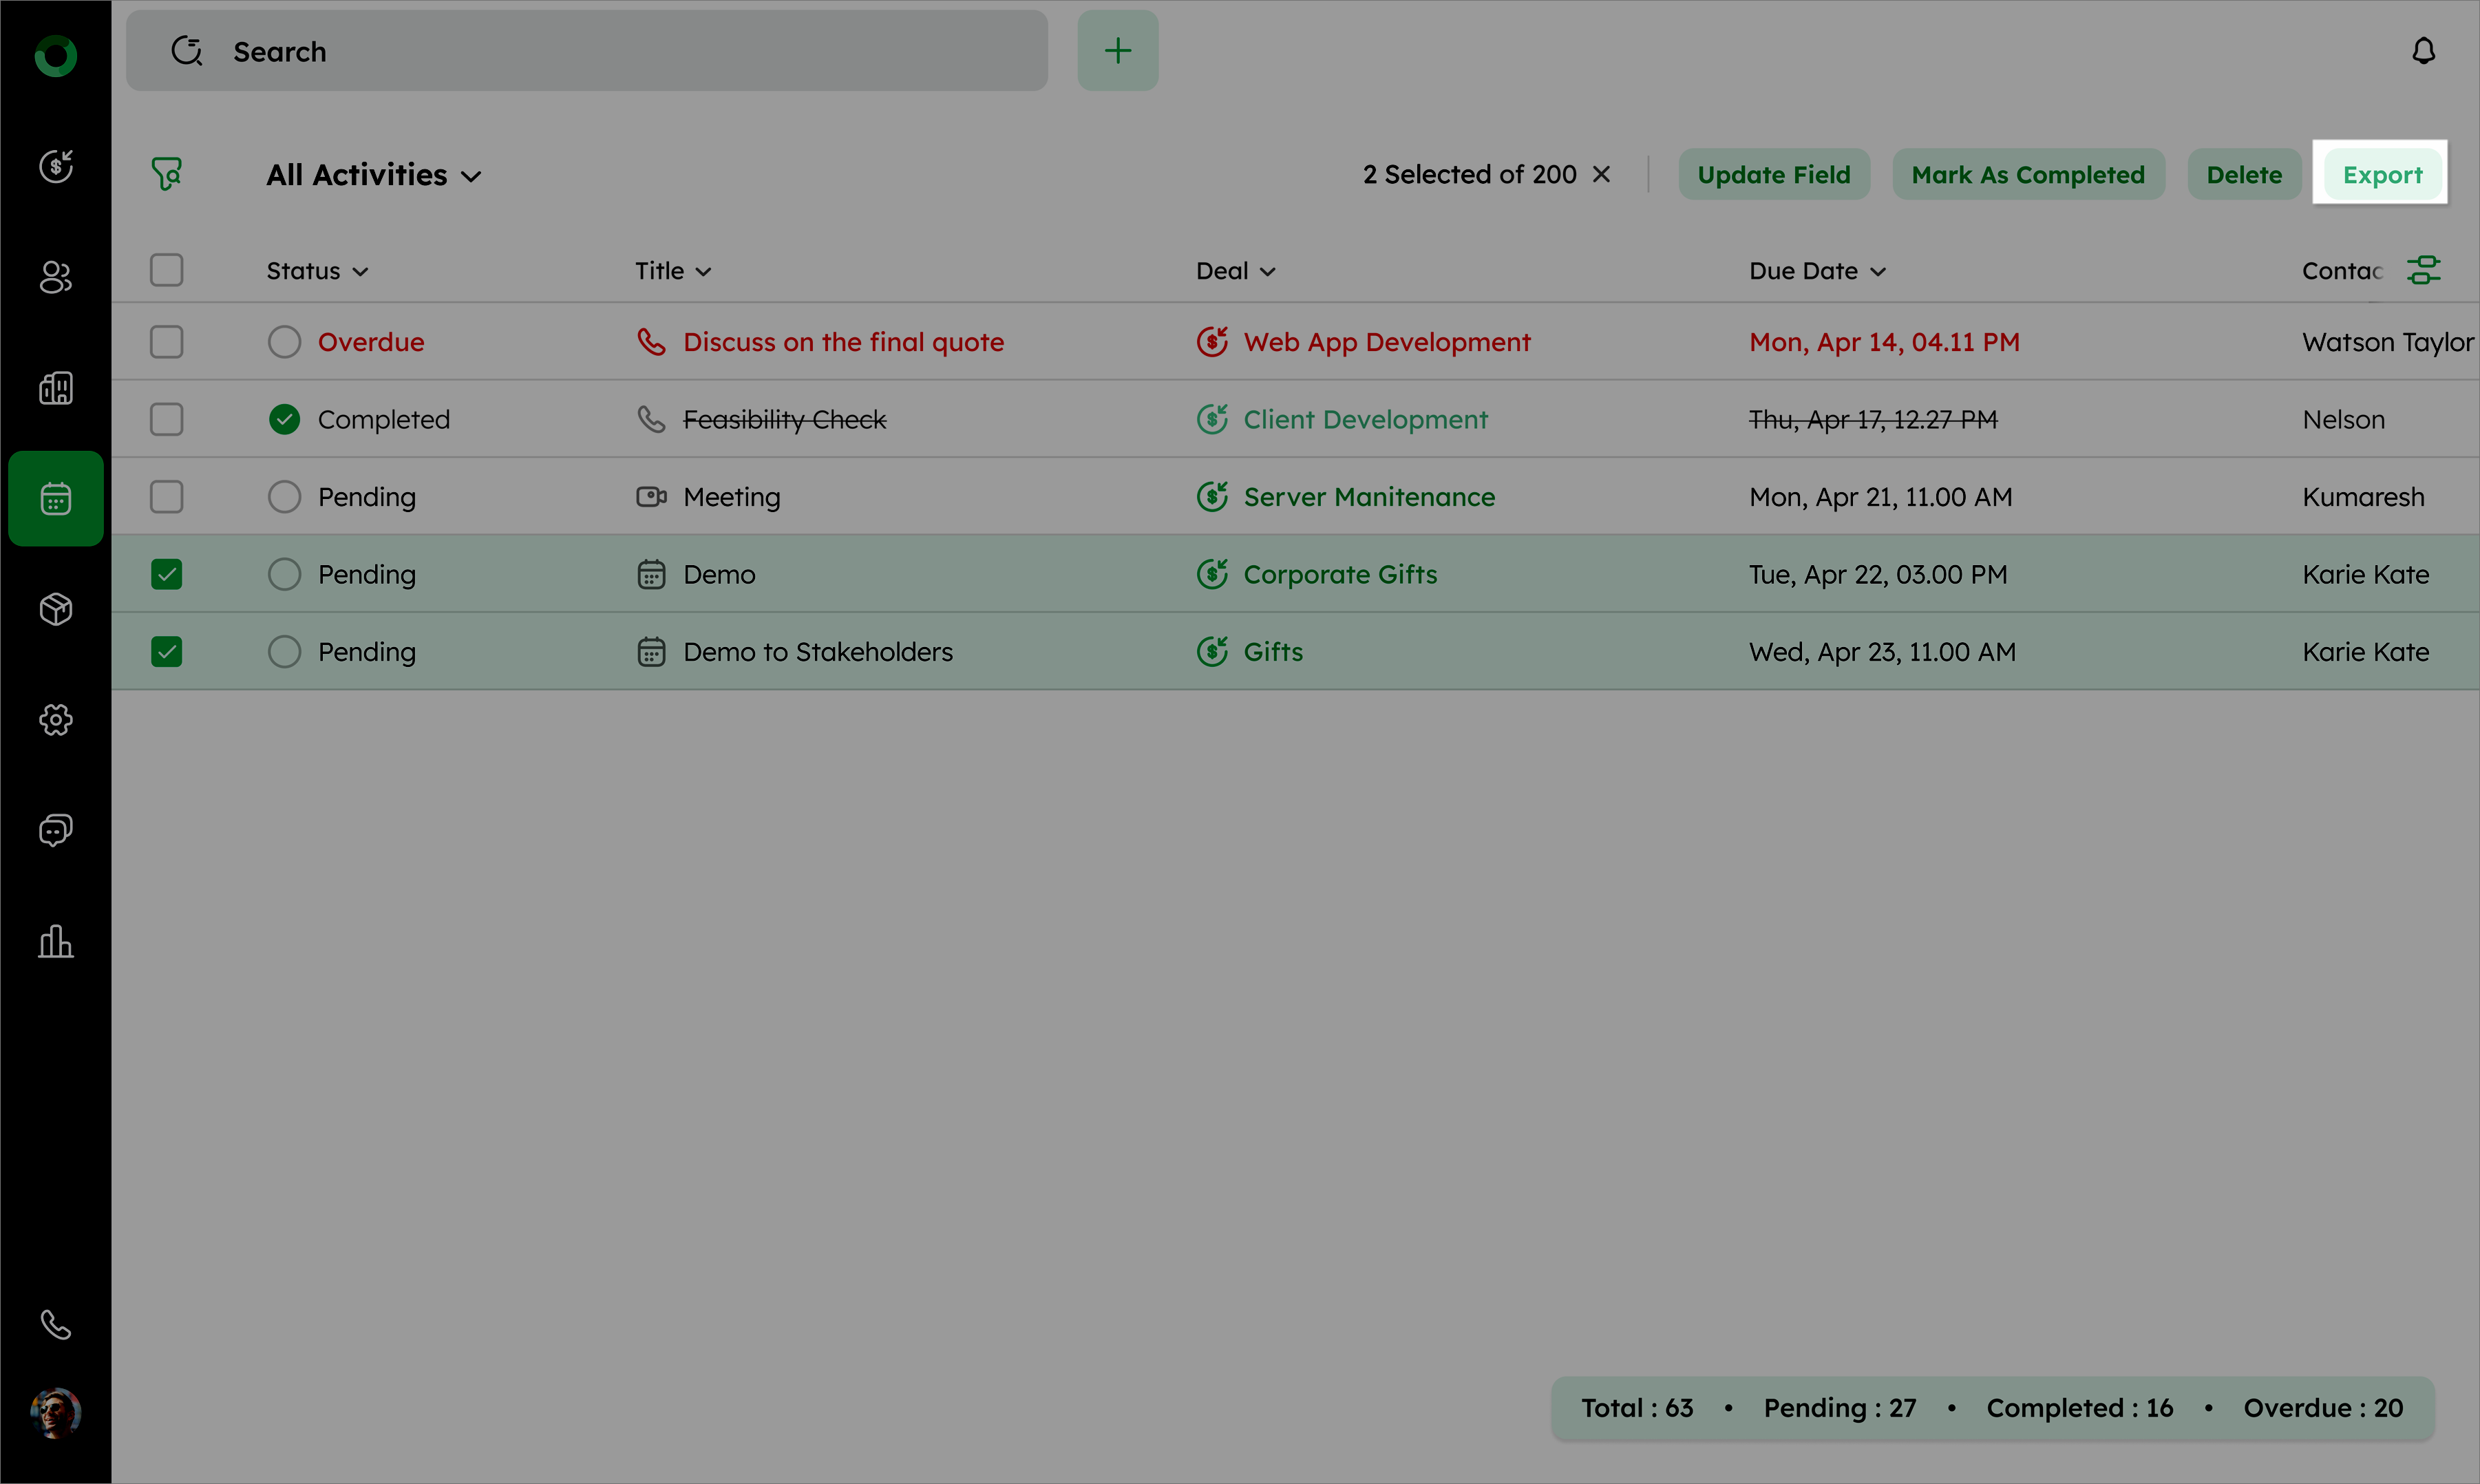The height and width of the screenshot is (1484, 2480).
Task: Click the Export button
Action: click(2382, 175)
